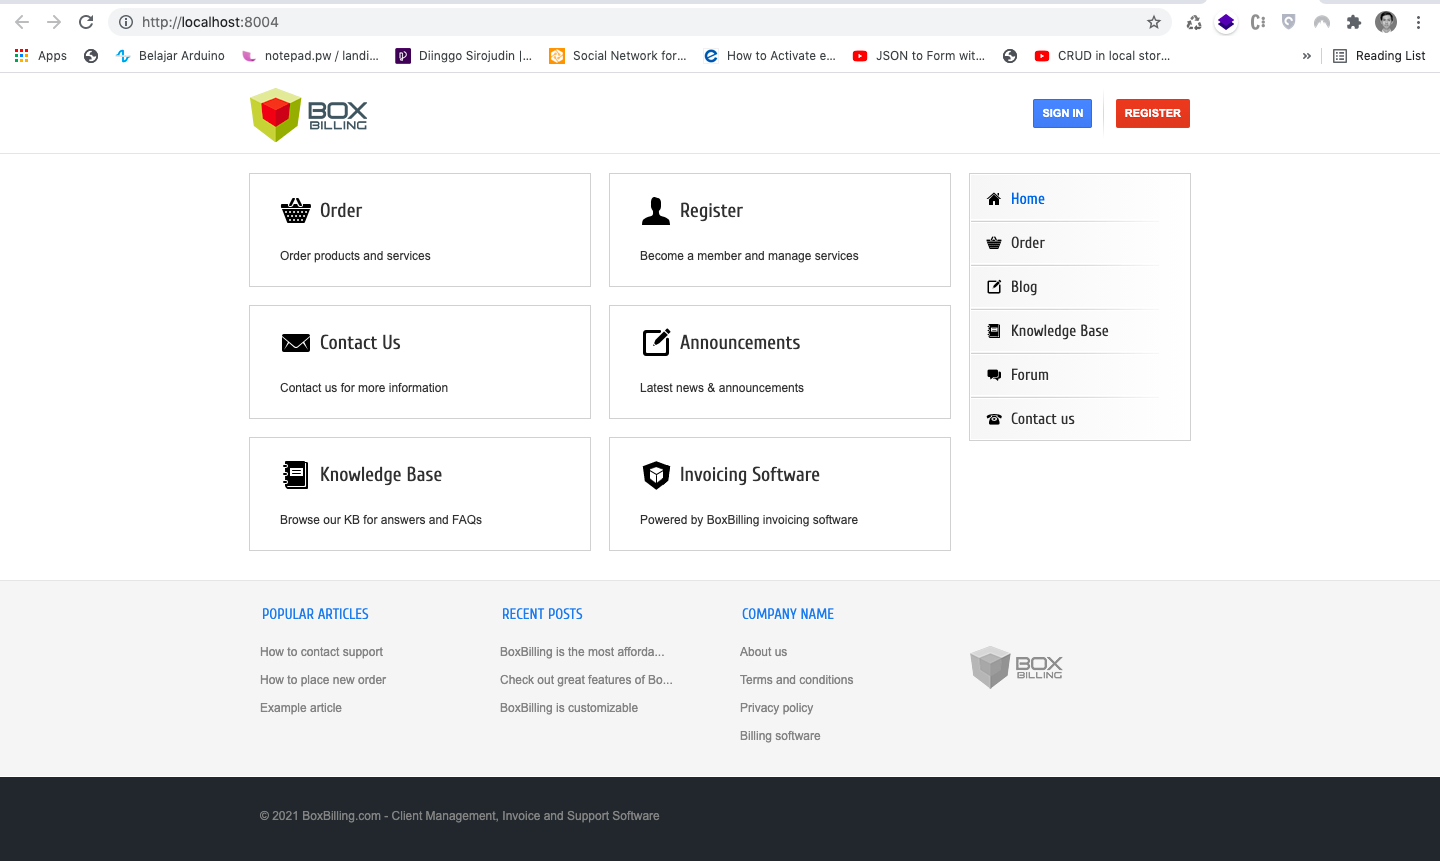This screenshot has height=861, width=1440.
Task: Click the BoxBilling logo in the header
Action: click(308, 113)
